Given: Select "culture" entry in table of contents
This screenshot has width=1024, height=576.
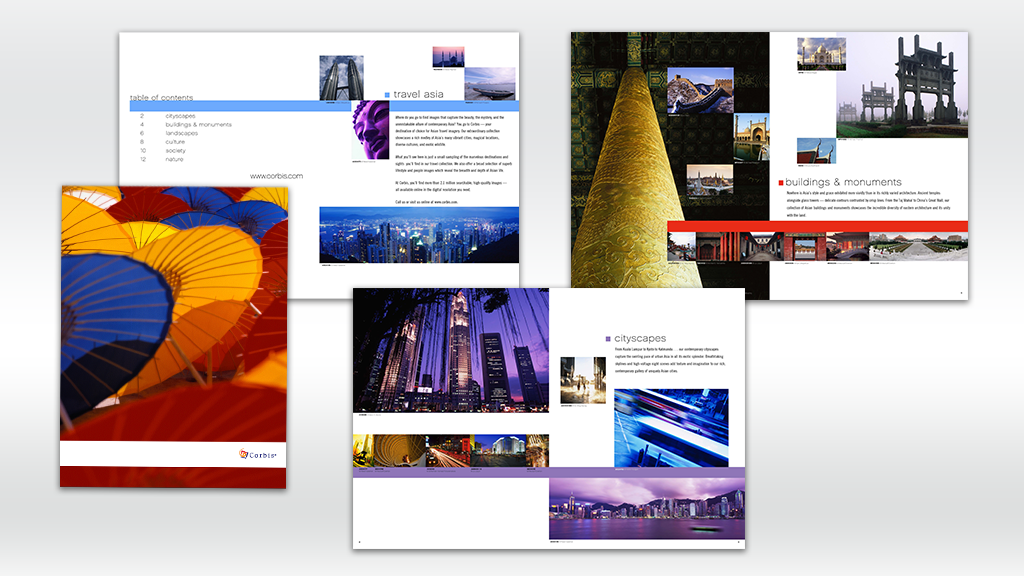Looking at the screenshot, I should (x=174, y=142).
